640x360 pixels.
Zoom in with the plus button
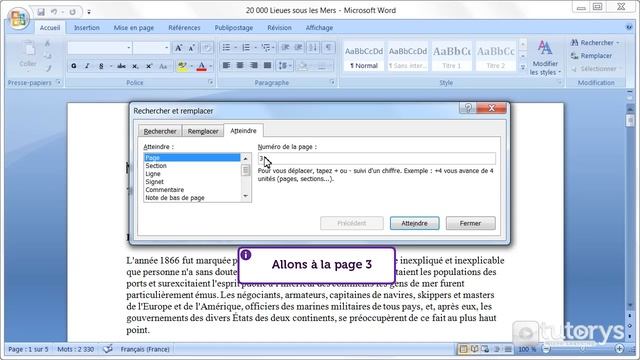tap(620, 349)
